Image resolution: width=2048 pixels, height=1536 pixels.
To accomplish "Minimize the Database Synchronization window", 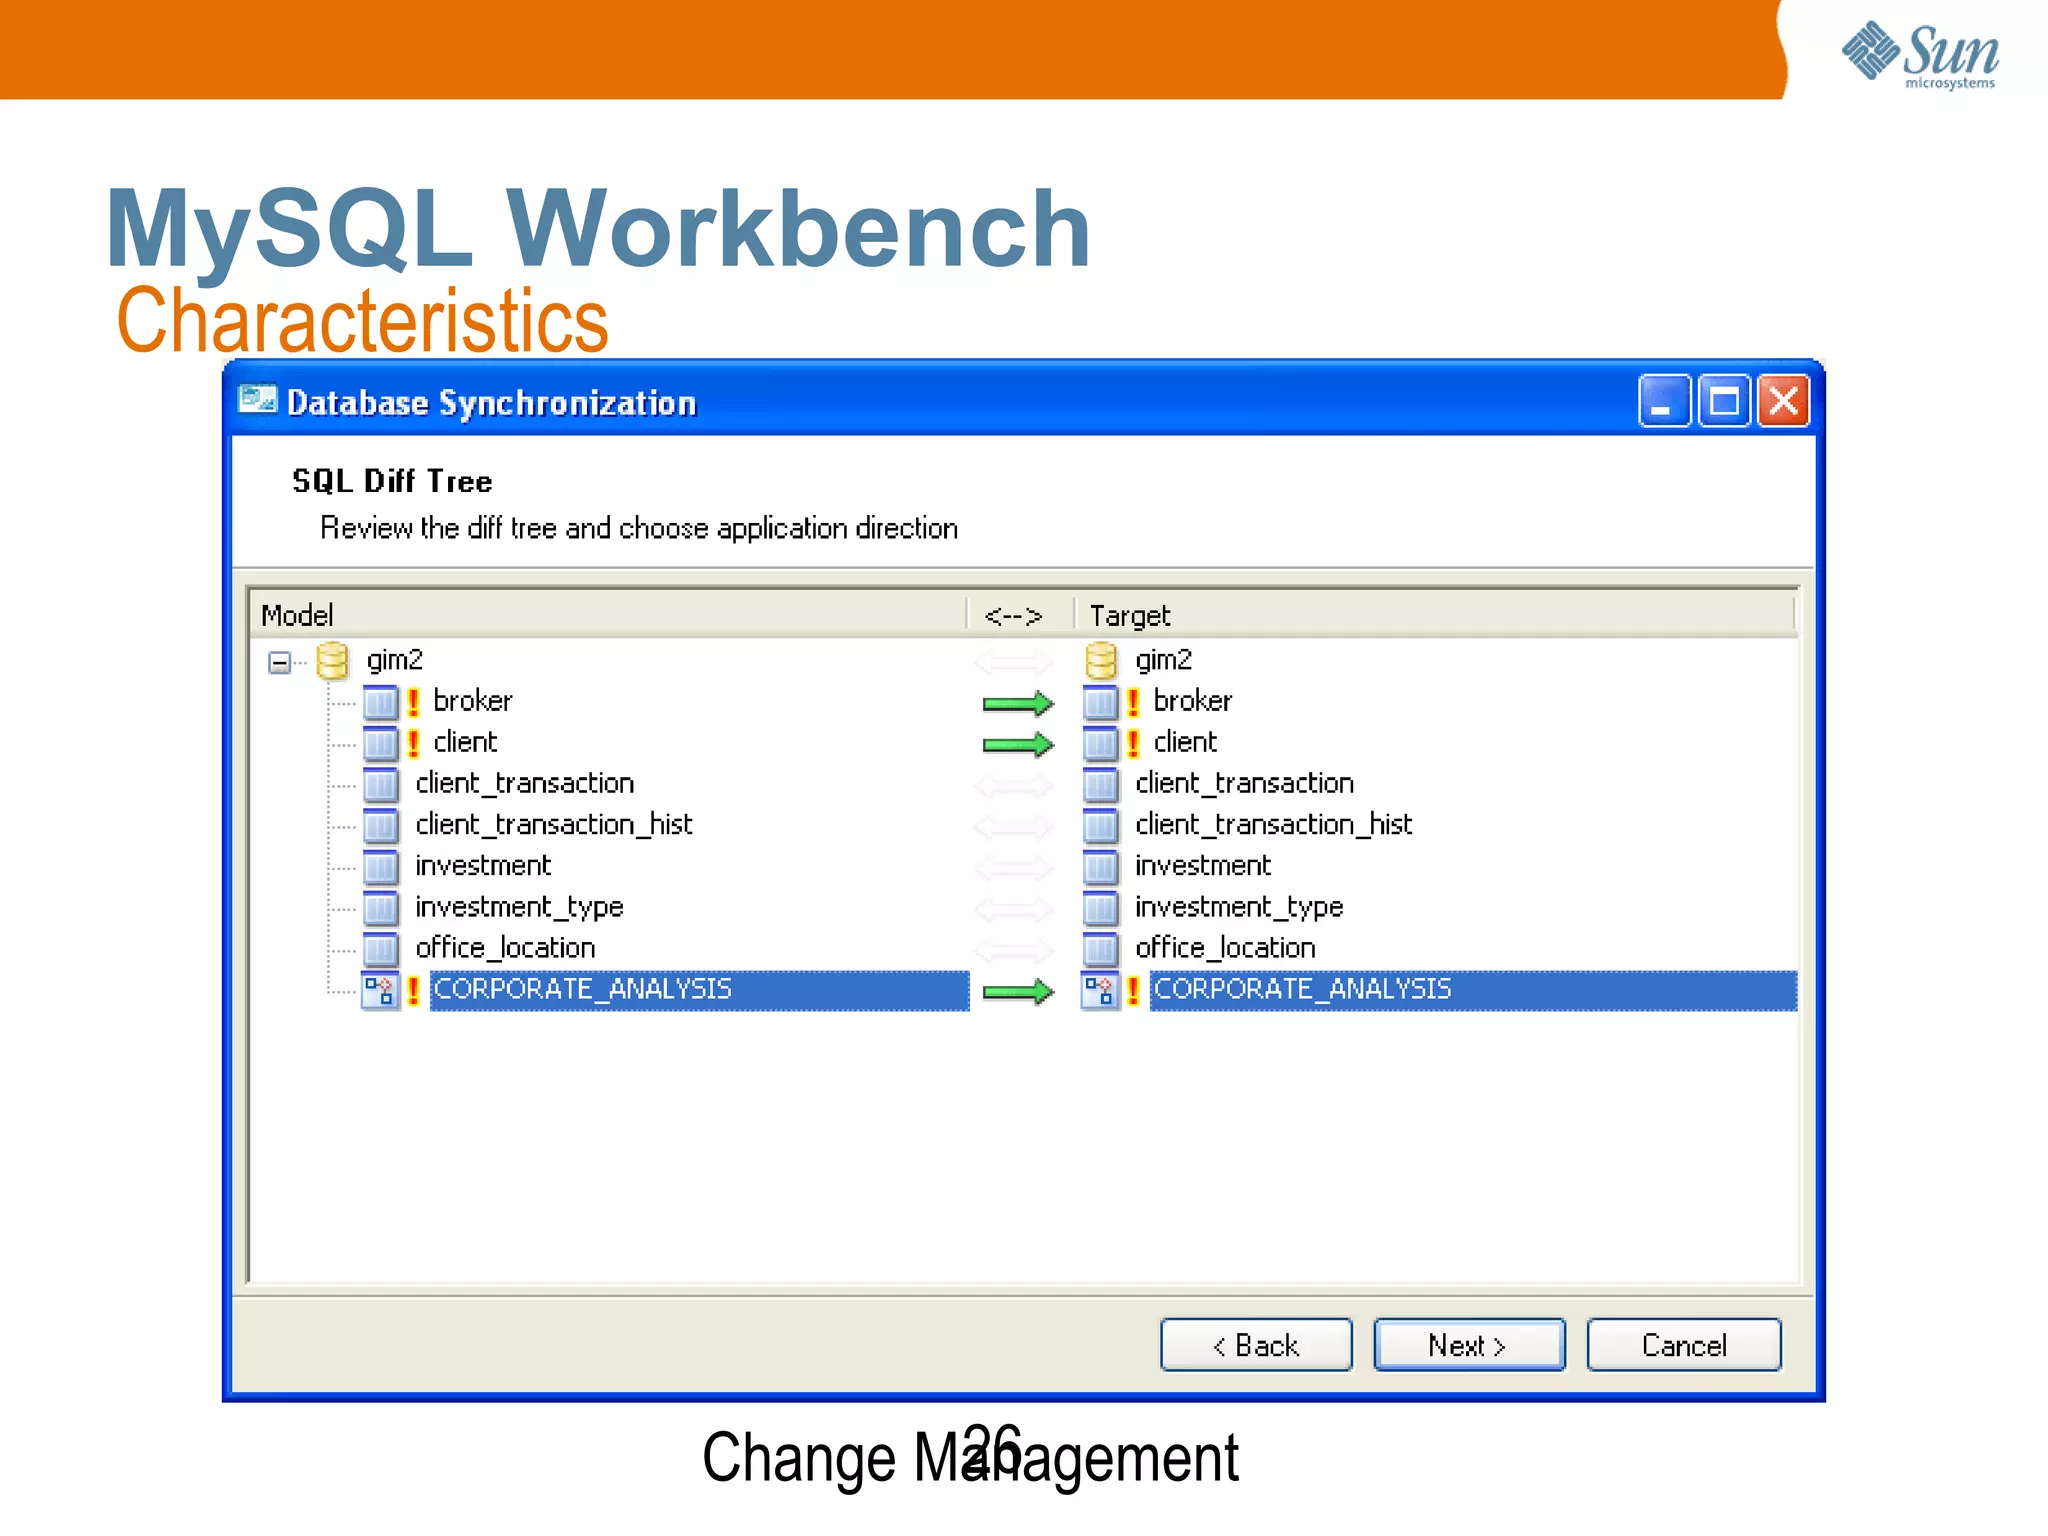I will pyautogui.click(x=1664, y=402).
